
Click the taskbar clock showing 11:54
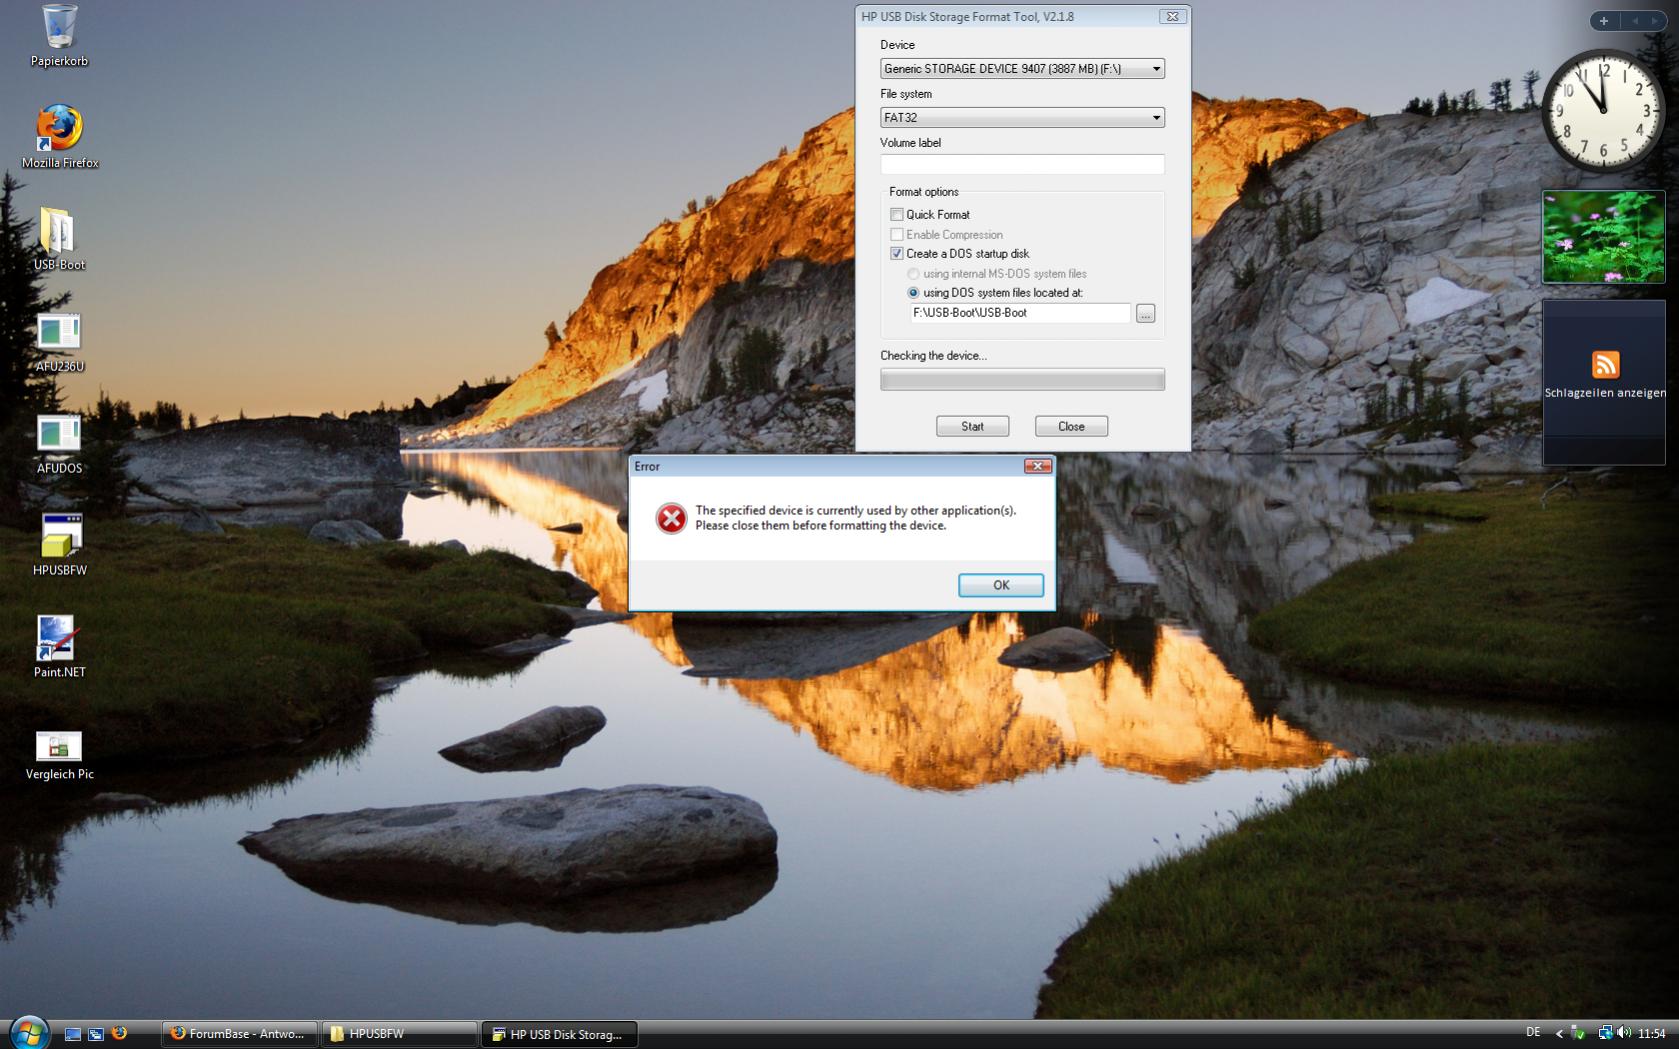[1652, 1034]
